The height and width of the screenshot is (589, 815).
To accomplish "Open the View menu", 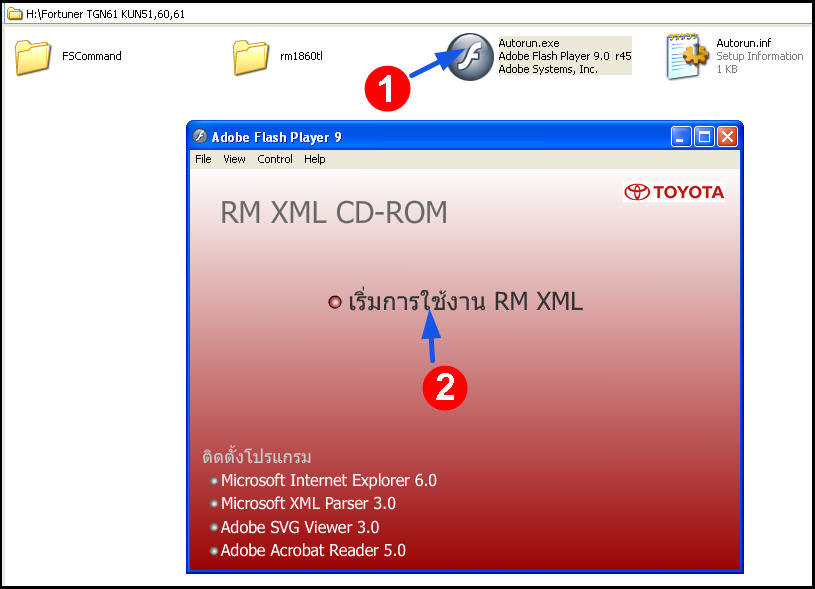I will pos(234,159).
